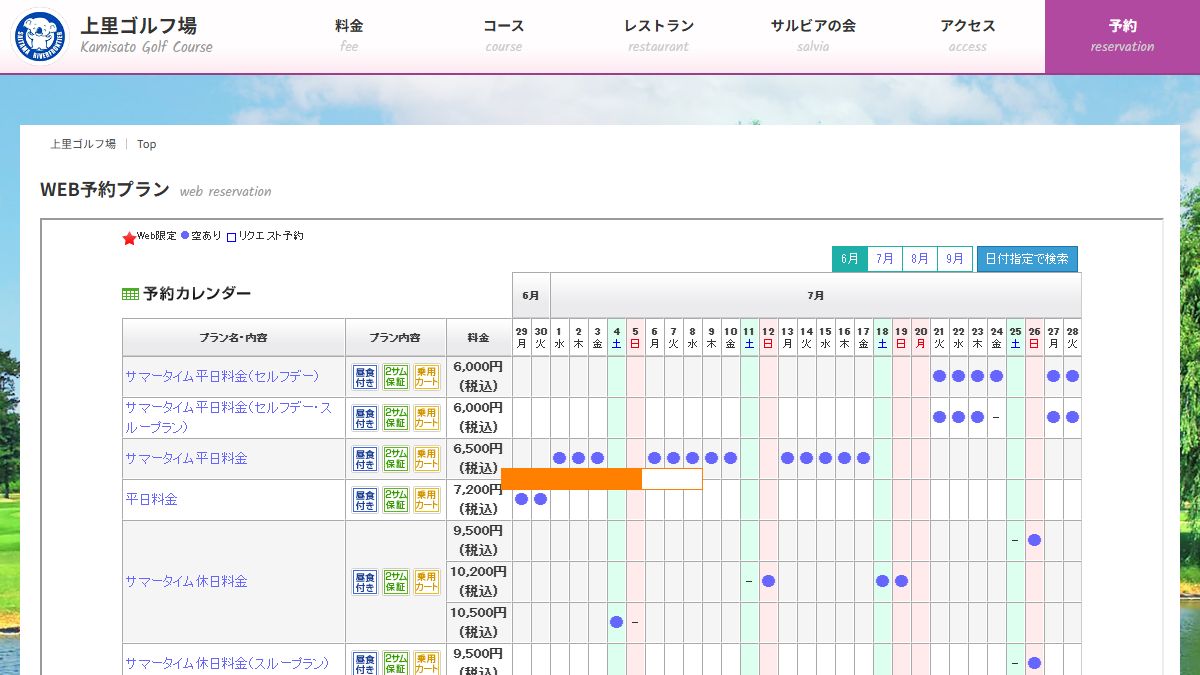Click the Top breadcrumb link

coord(147,144)
